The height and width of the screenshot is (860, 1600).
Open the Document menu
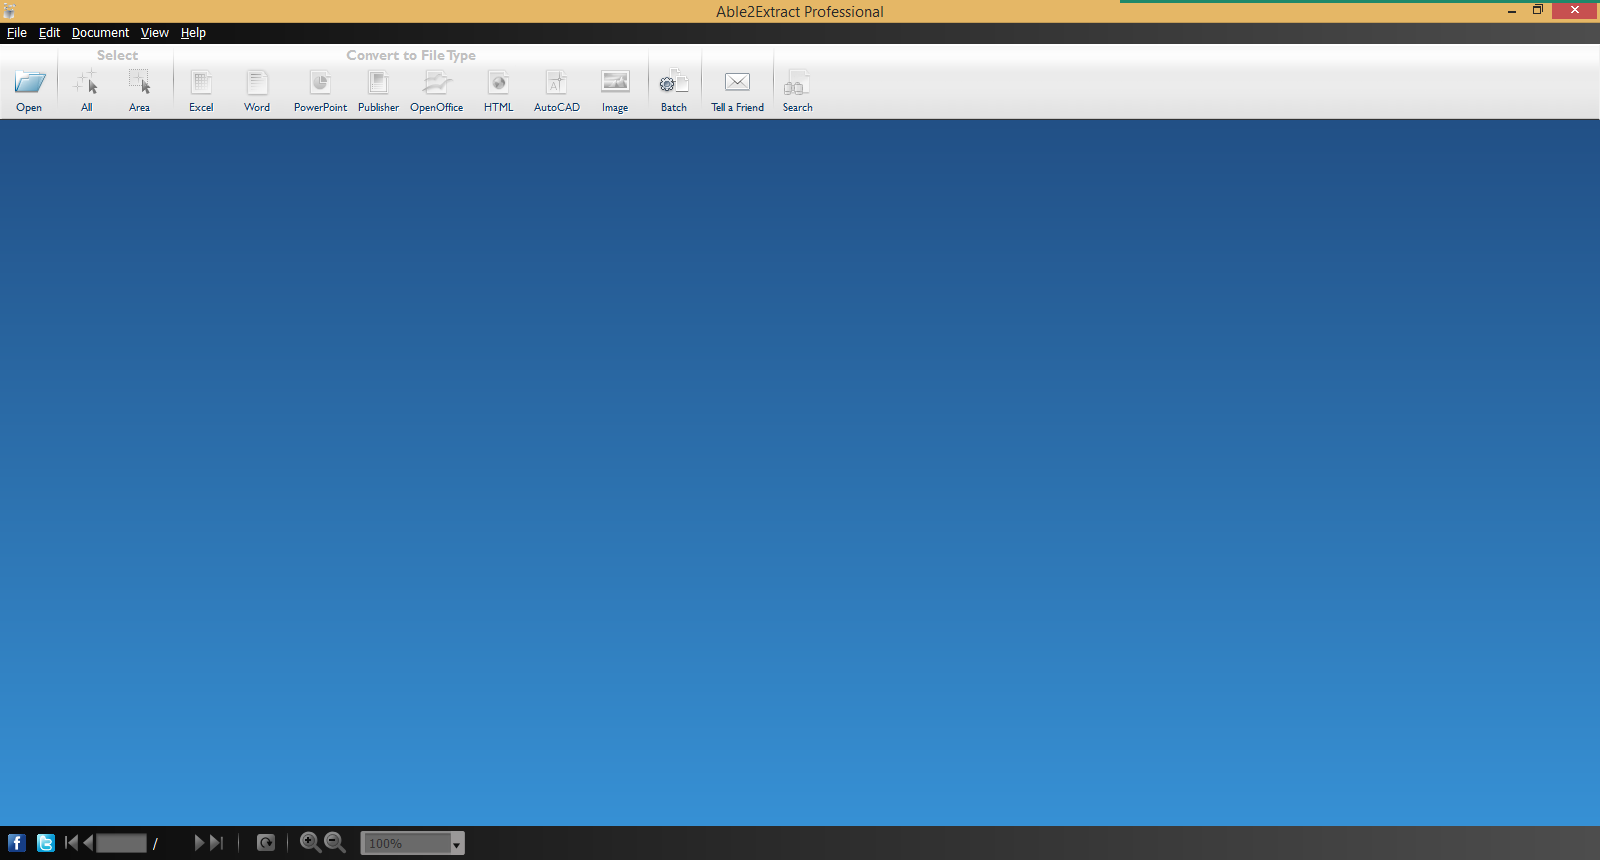tap(100, 33)
